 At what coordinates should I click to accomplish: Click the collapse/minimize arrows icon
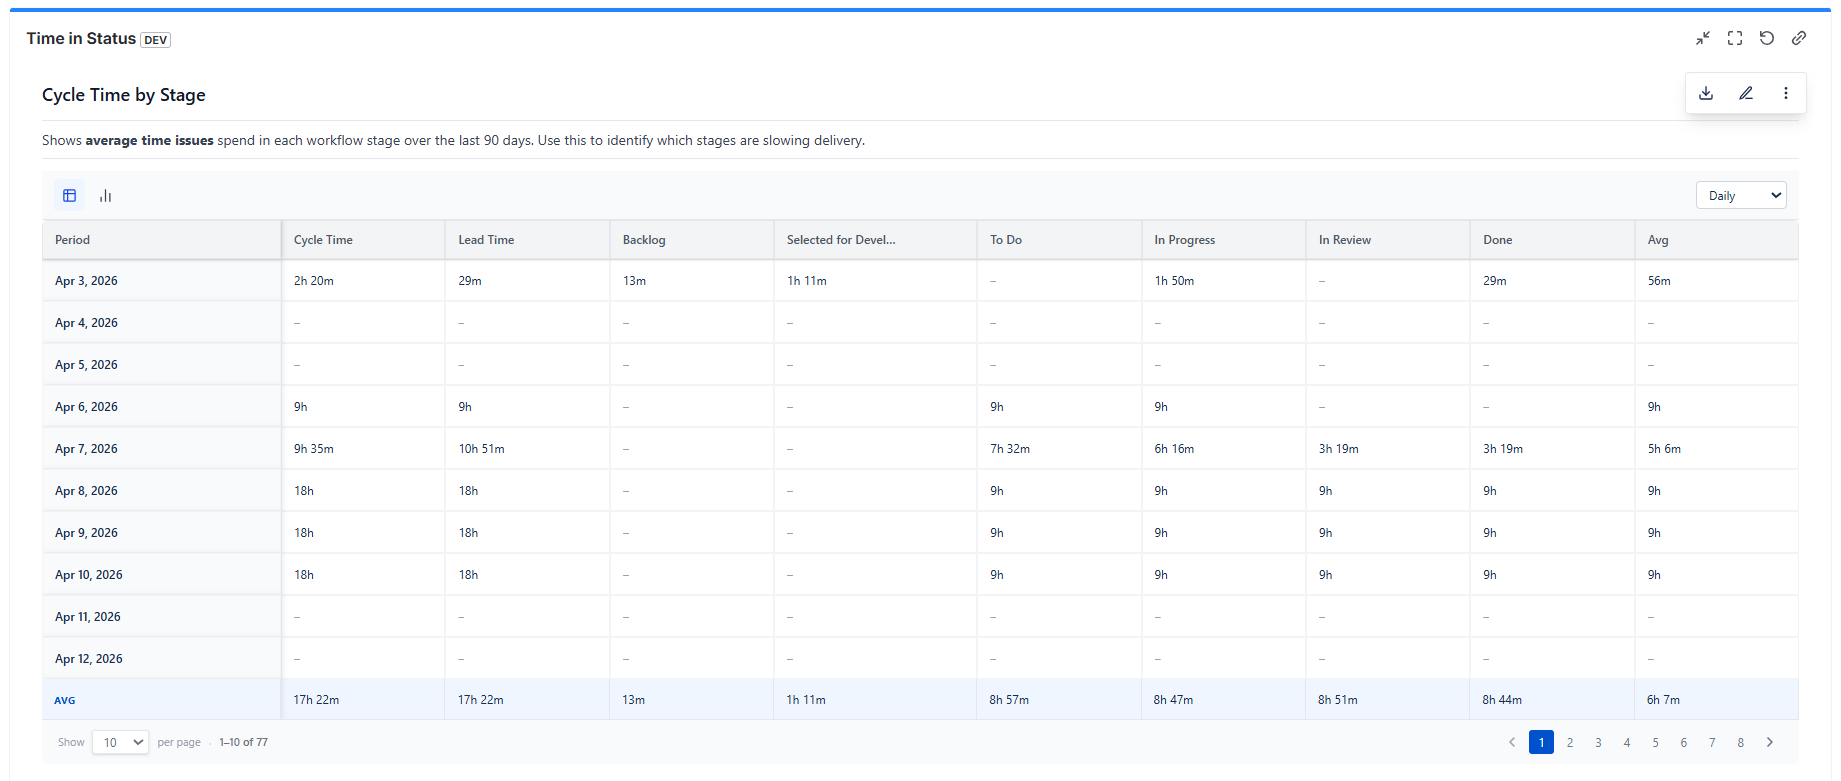tap(1703, 38)
